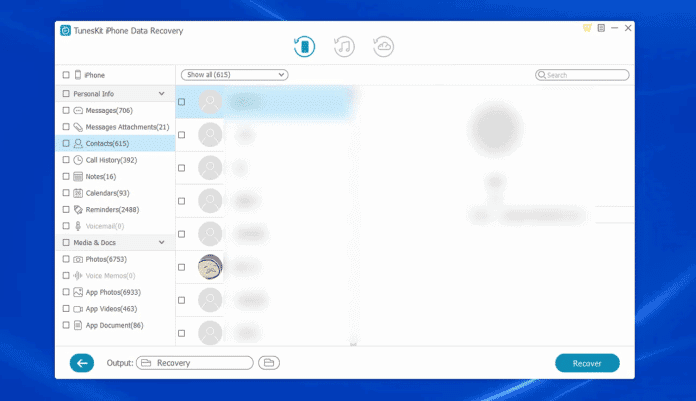Open the menu icon beside the cart
Viewport: 696px width, 401px height.
point(601,28)
